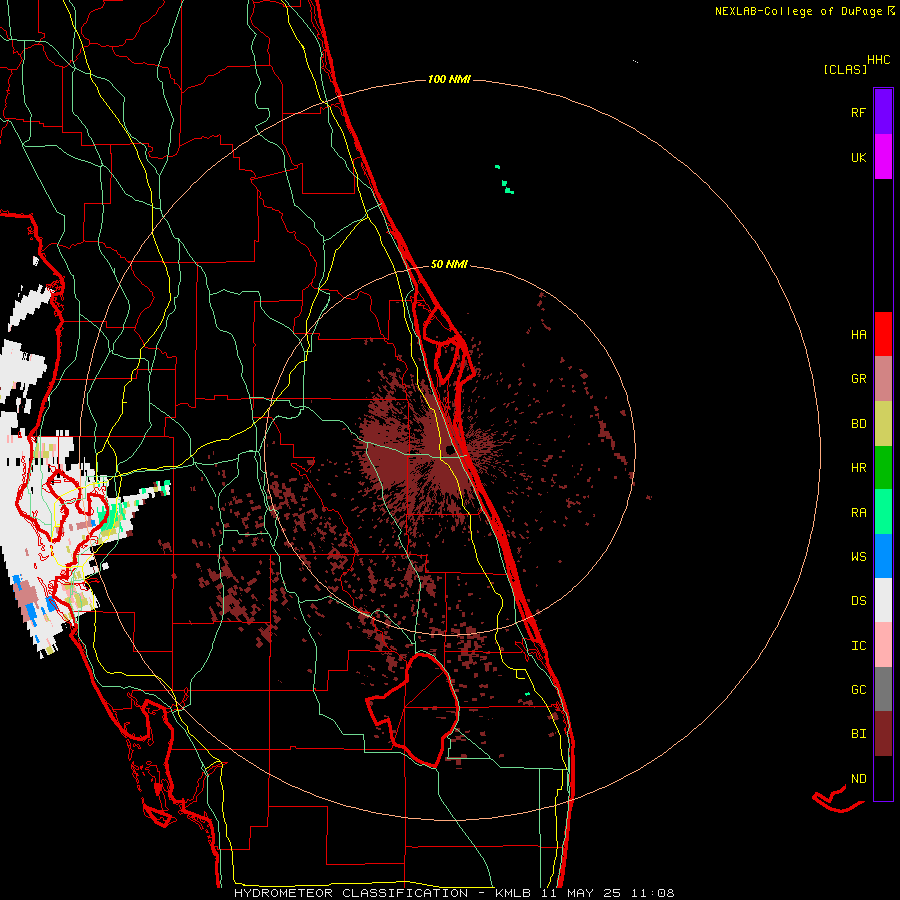Click the HR dark green legend swatch
Viewport: 900px width, 900px height.
[x=883, y=468]
